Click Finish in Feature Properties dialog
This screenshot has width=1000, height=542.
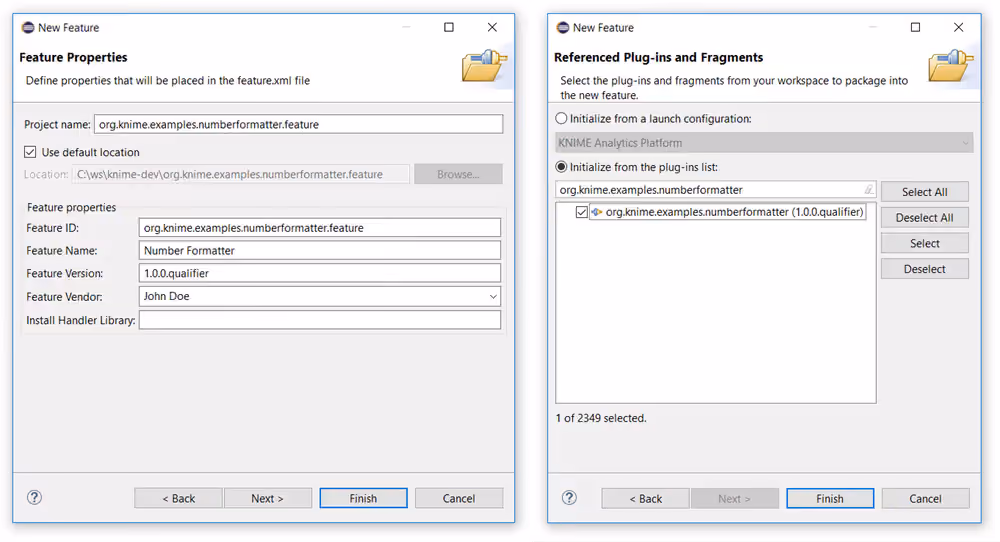point(364,498)
